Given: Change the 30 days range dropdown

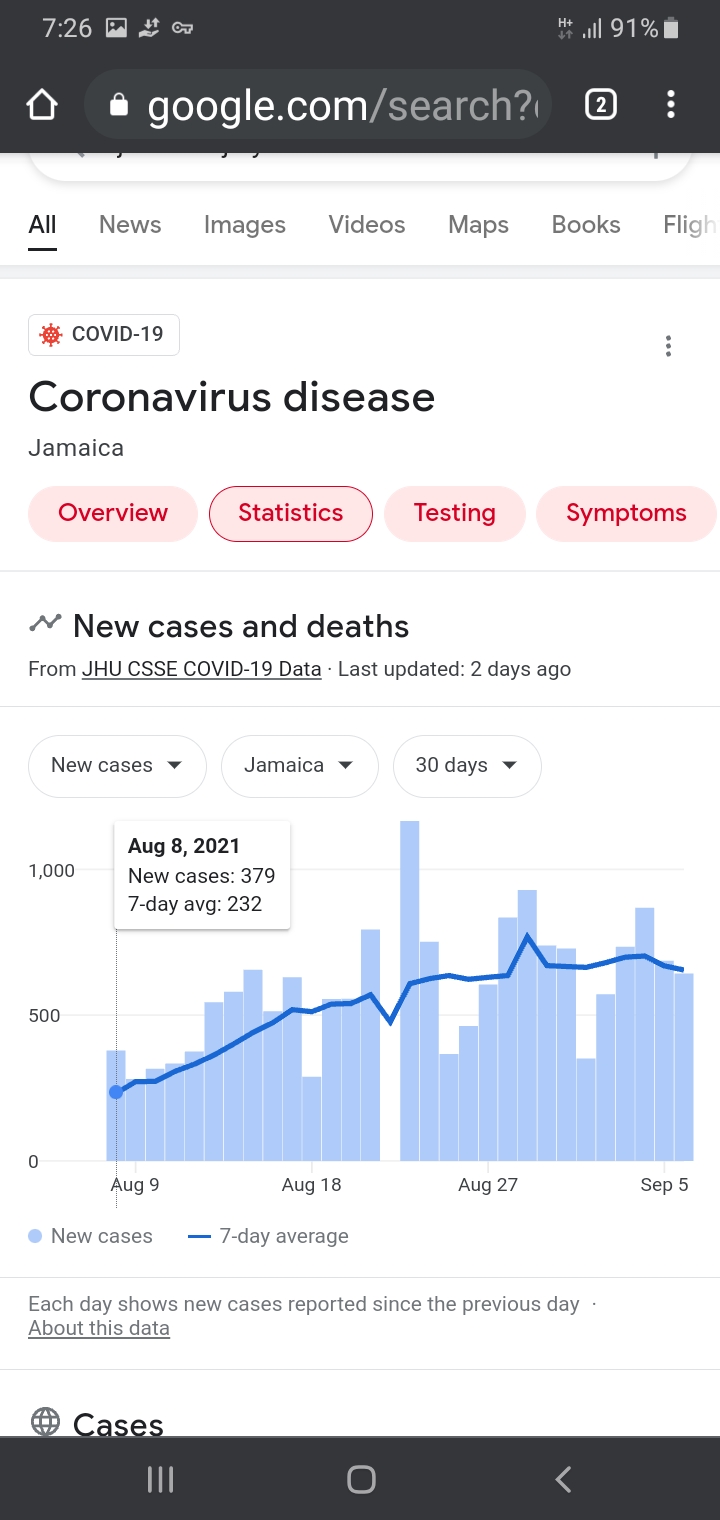Looking at the screenshot, I should click(467, 766).
